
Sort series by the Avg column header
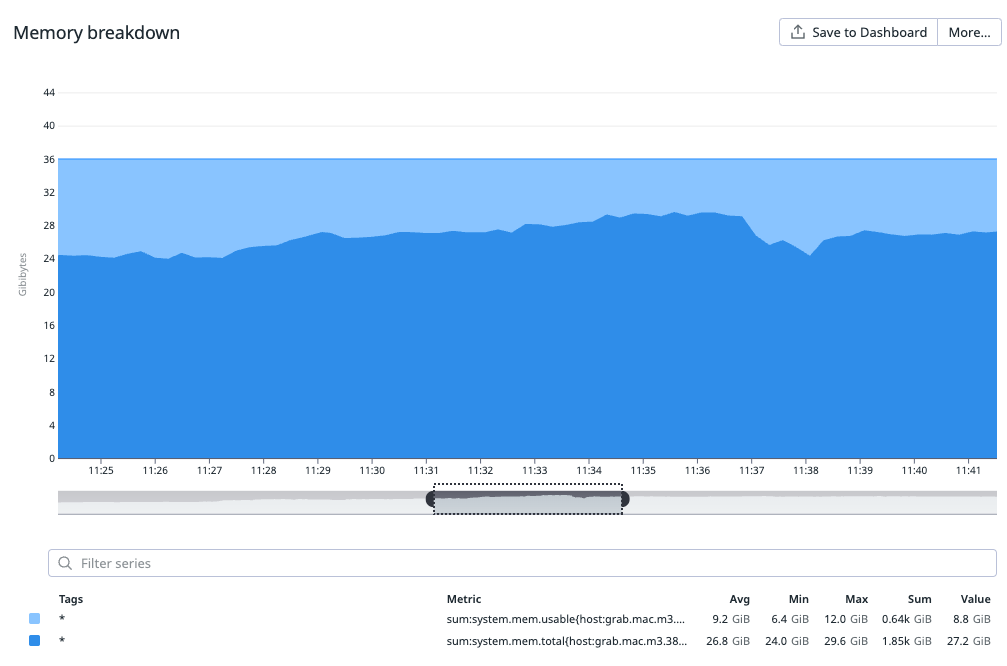coord(739,599)
